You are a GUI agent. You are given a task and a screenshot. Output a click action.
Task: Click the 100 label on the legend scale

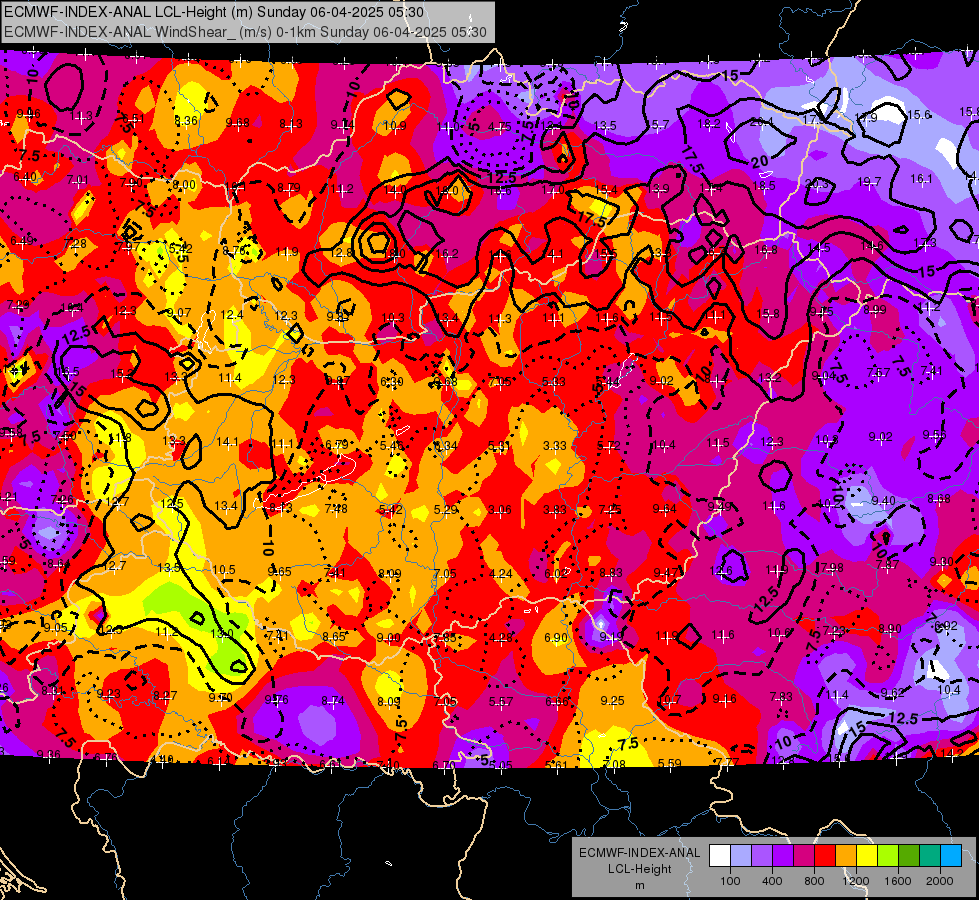coord(730,881)
